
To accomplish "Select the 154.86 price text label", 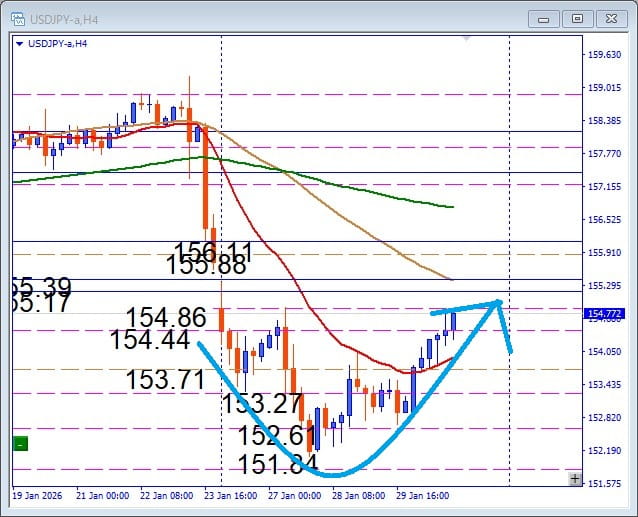I will pos(166,317).
